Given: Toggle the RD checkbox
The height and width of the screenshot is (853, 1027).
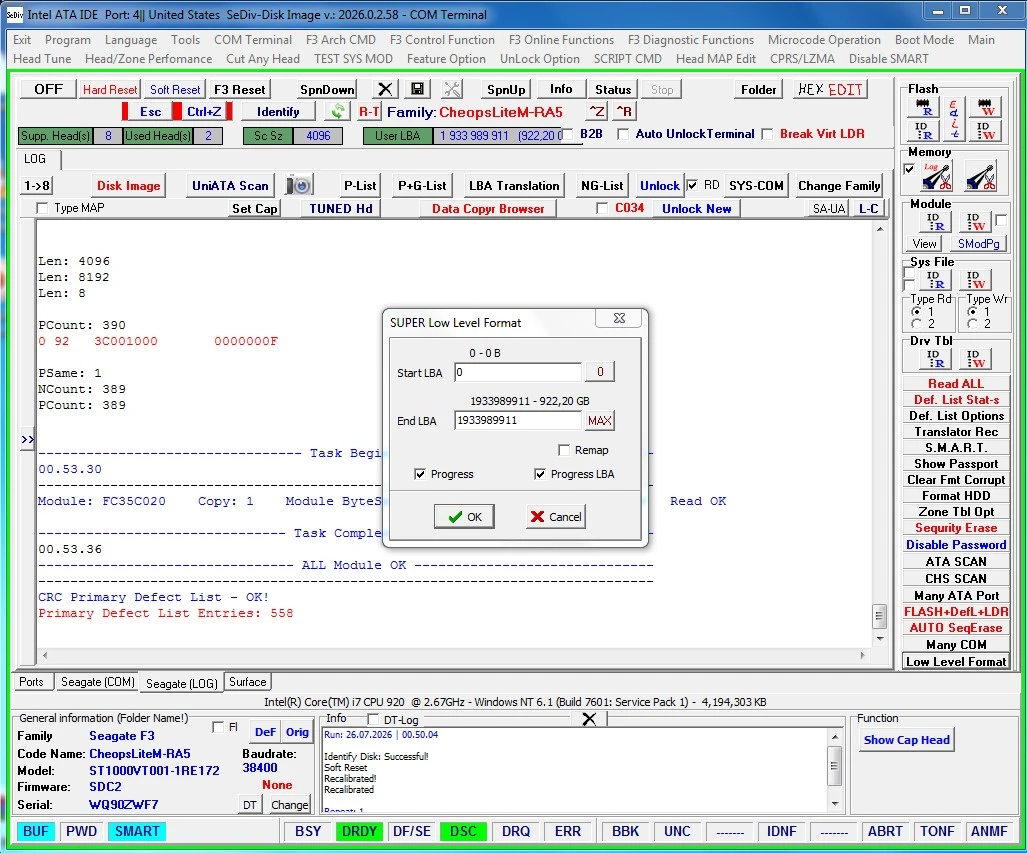Looking at the screenshot, I should 692,186.
